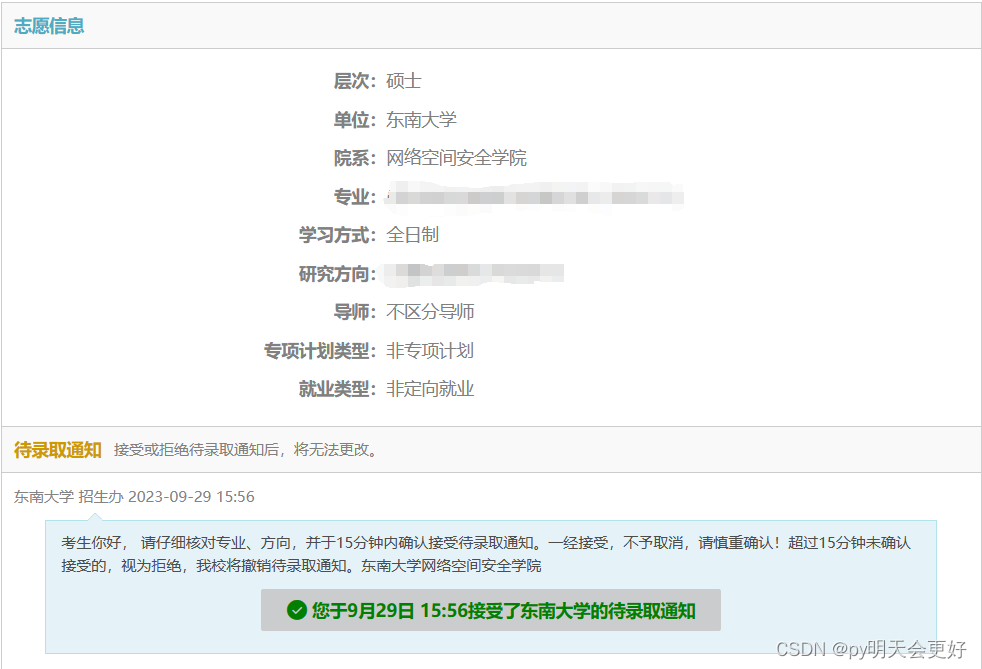
Task: Click the text 硕士 next to 层次
Action: coord(403,81)
